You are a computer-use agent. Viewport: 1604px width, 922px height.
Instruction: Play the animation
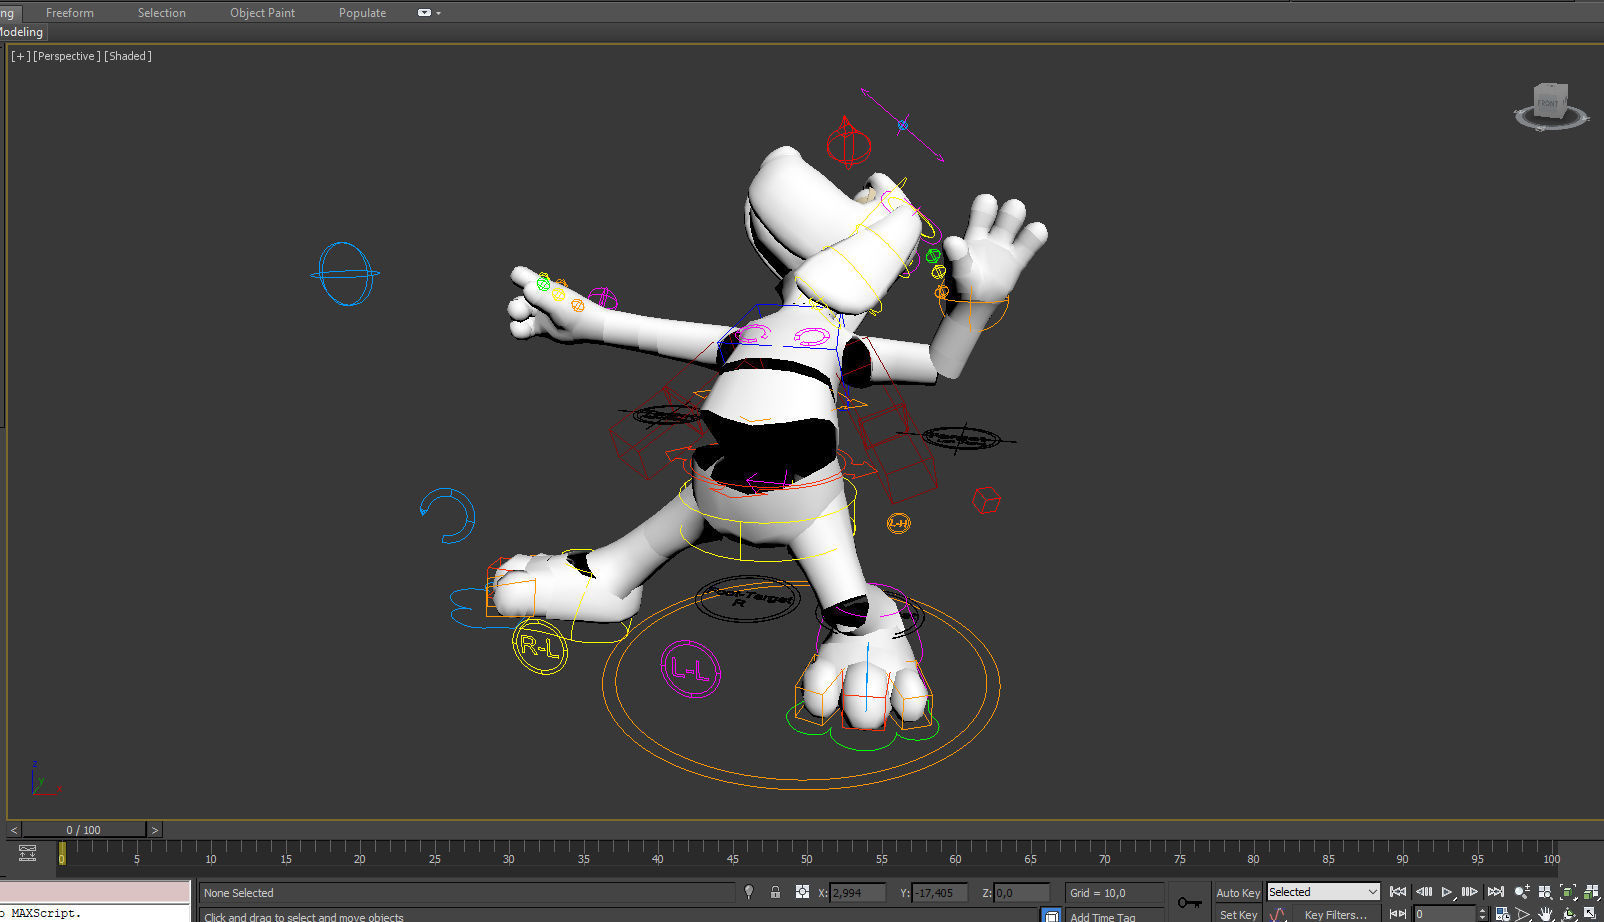point(1446,892)
